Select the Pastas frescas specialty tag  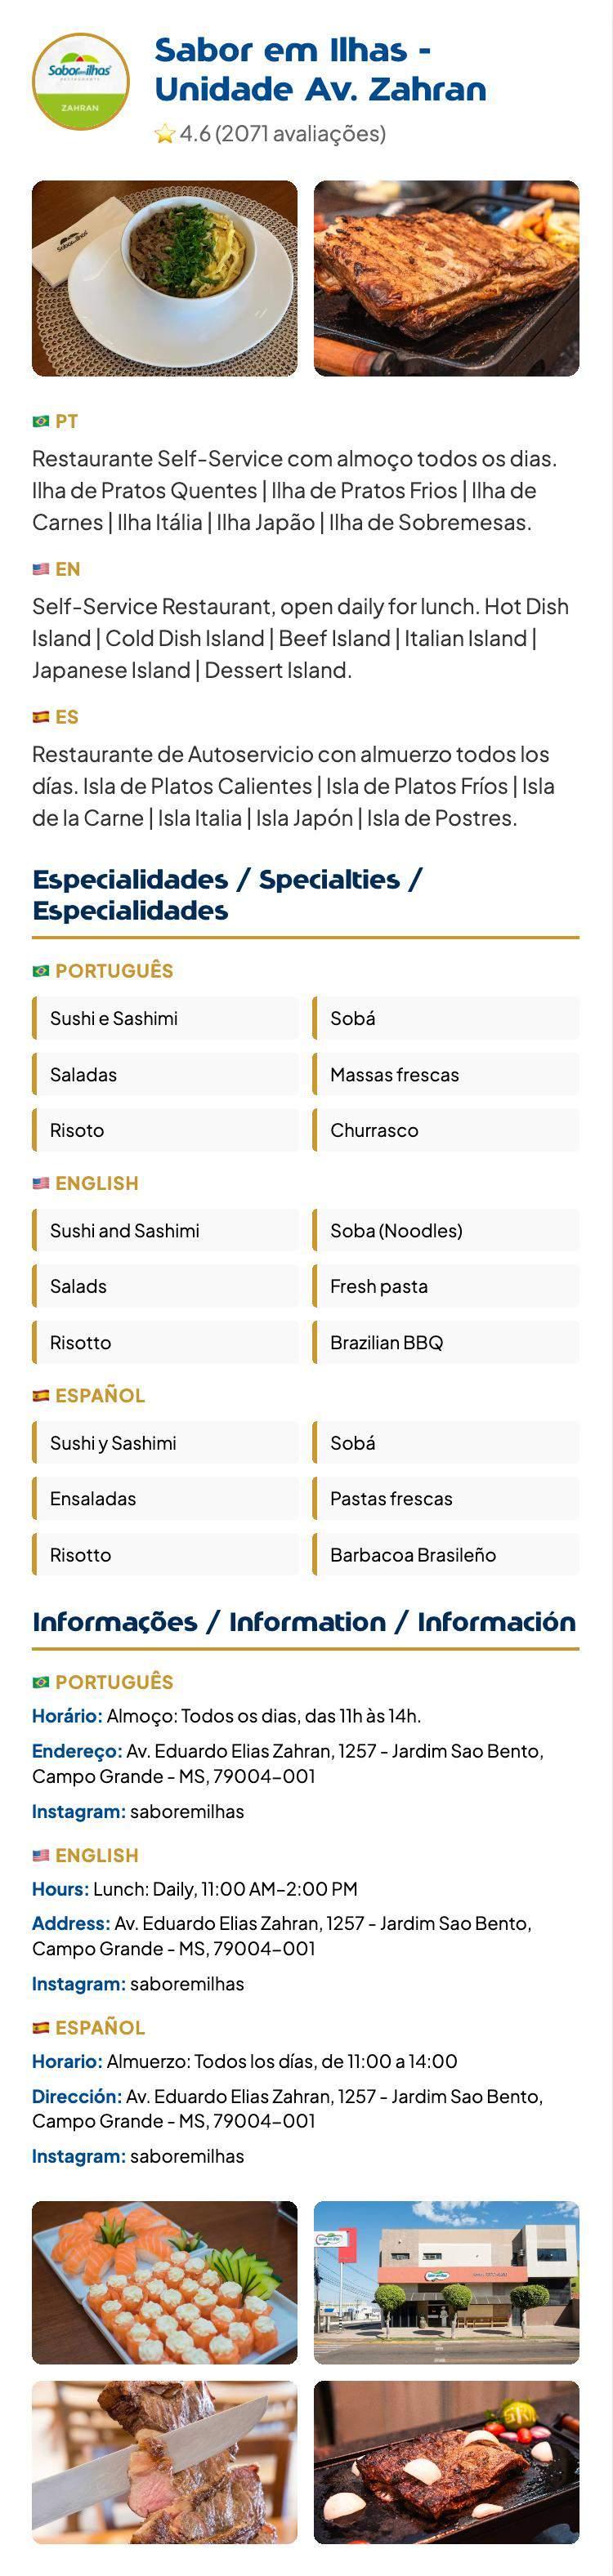[446, 1499]
